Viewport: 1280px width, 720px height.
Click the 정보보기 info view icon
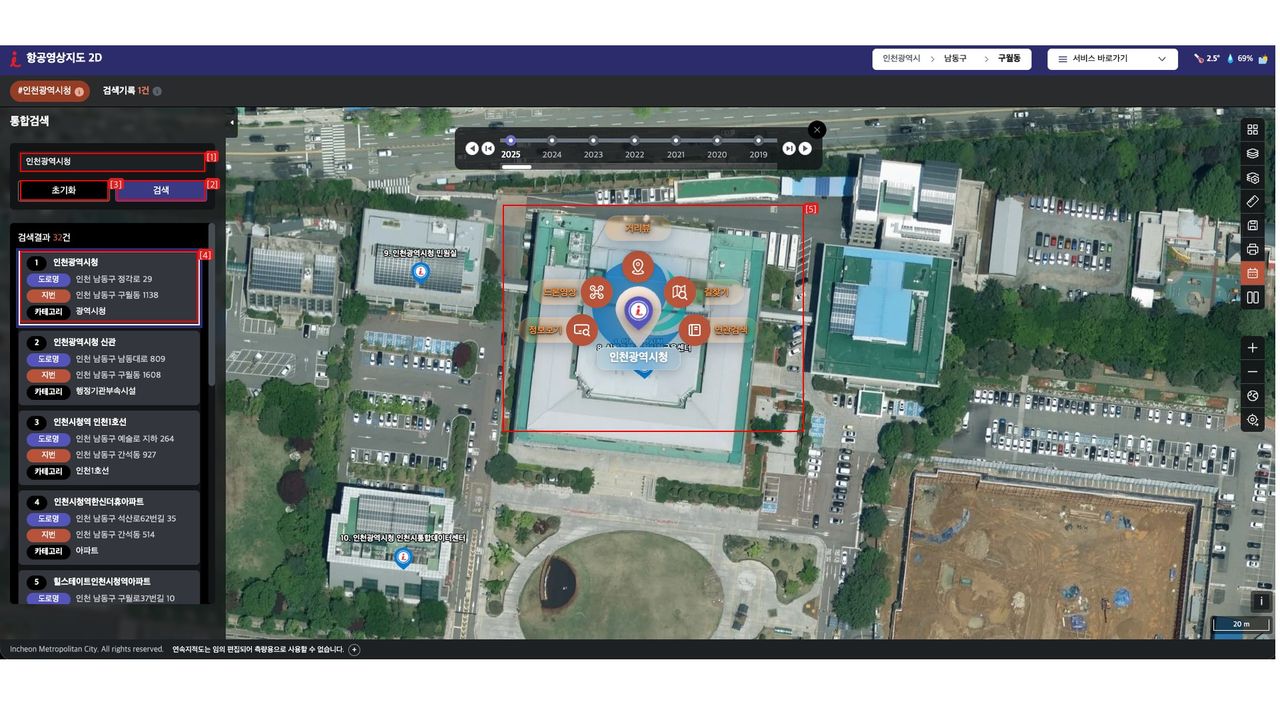coord(582,329)
